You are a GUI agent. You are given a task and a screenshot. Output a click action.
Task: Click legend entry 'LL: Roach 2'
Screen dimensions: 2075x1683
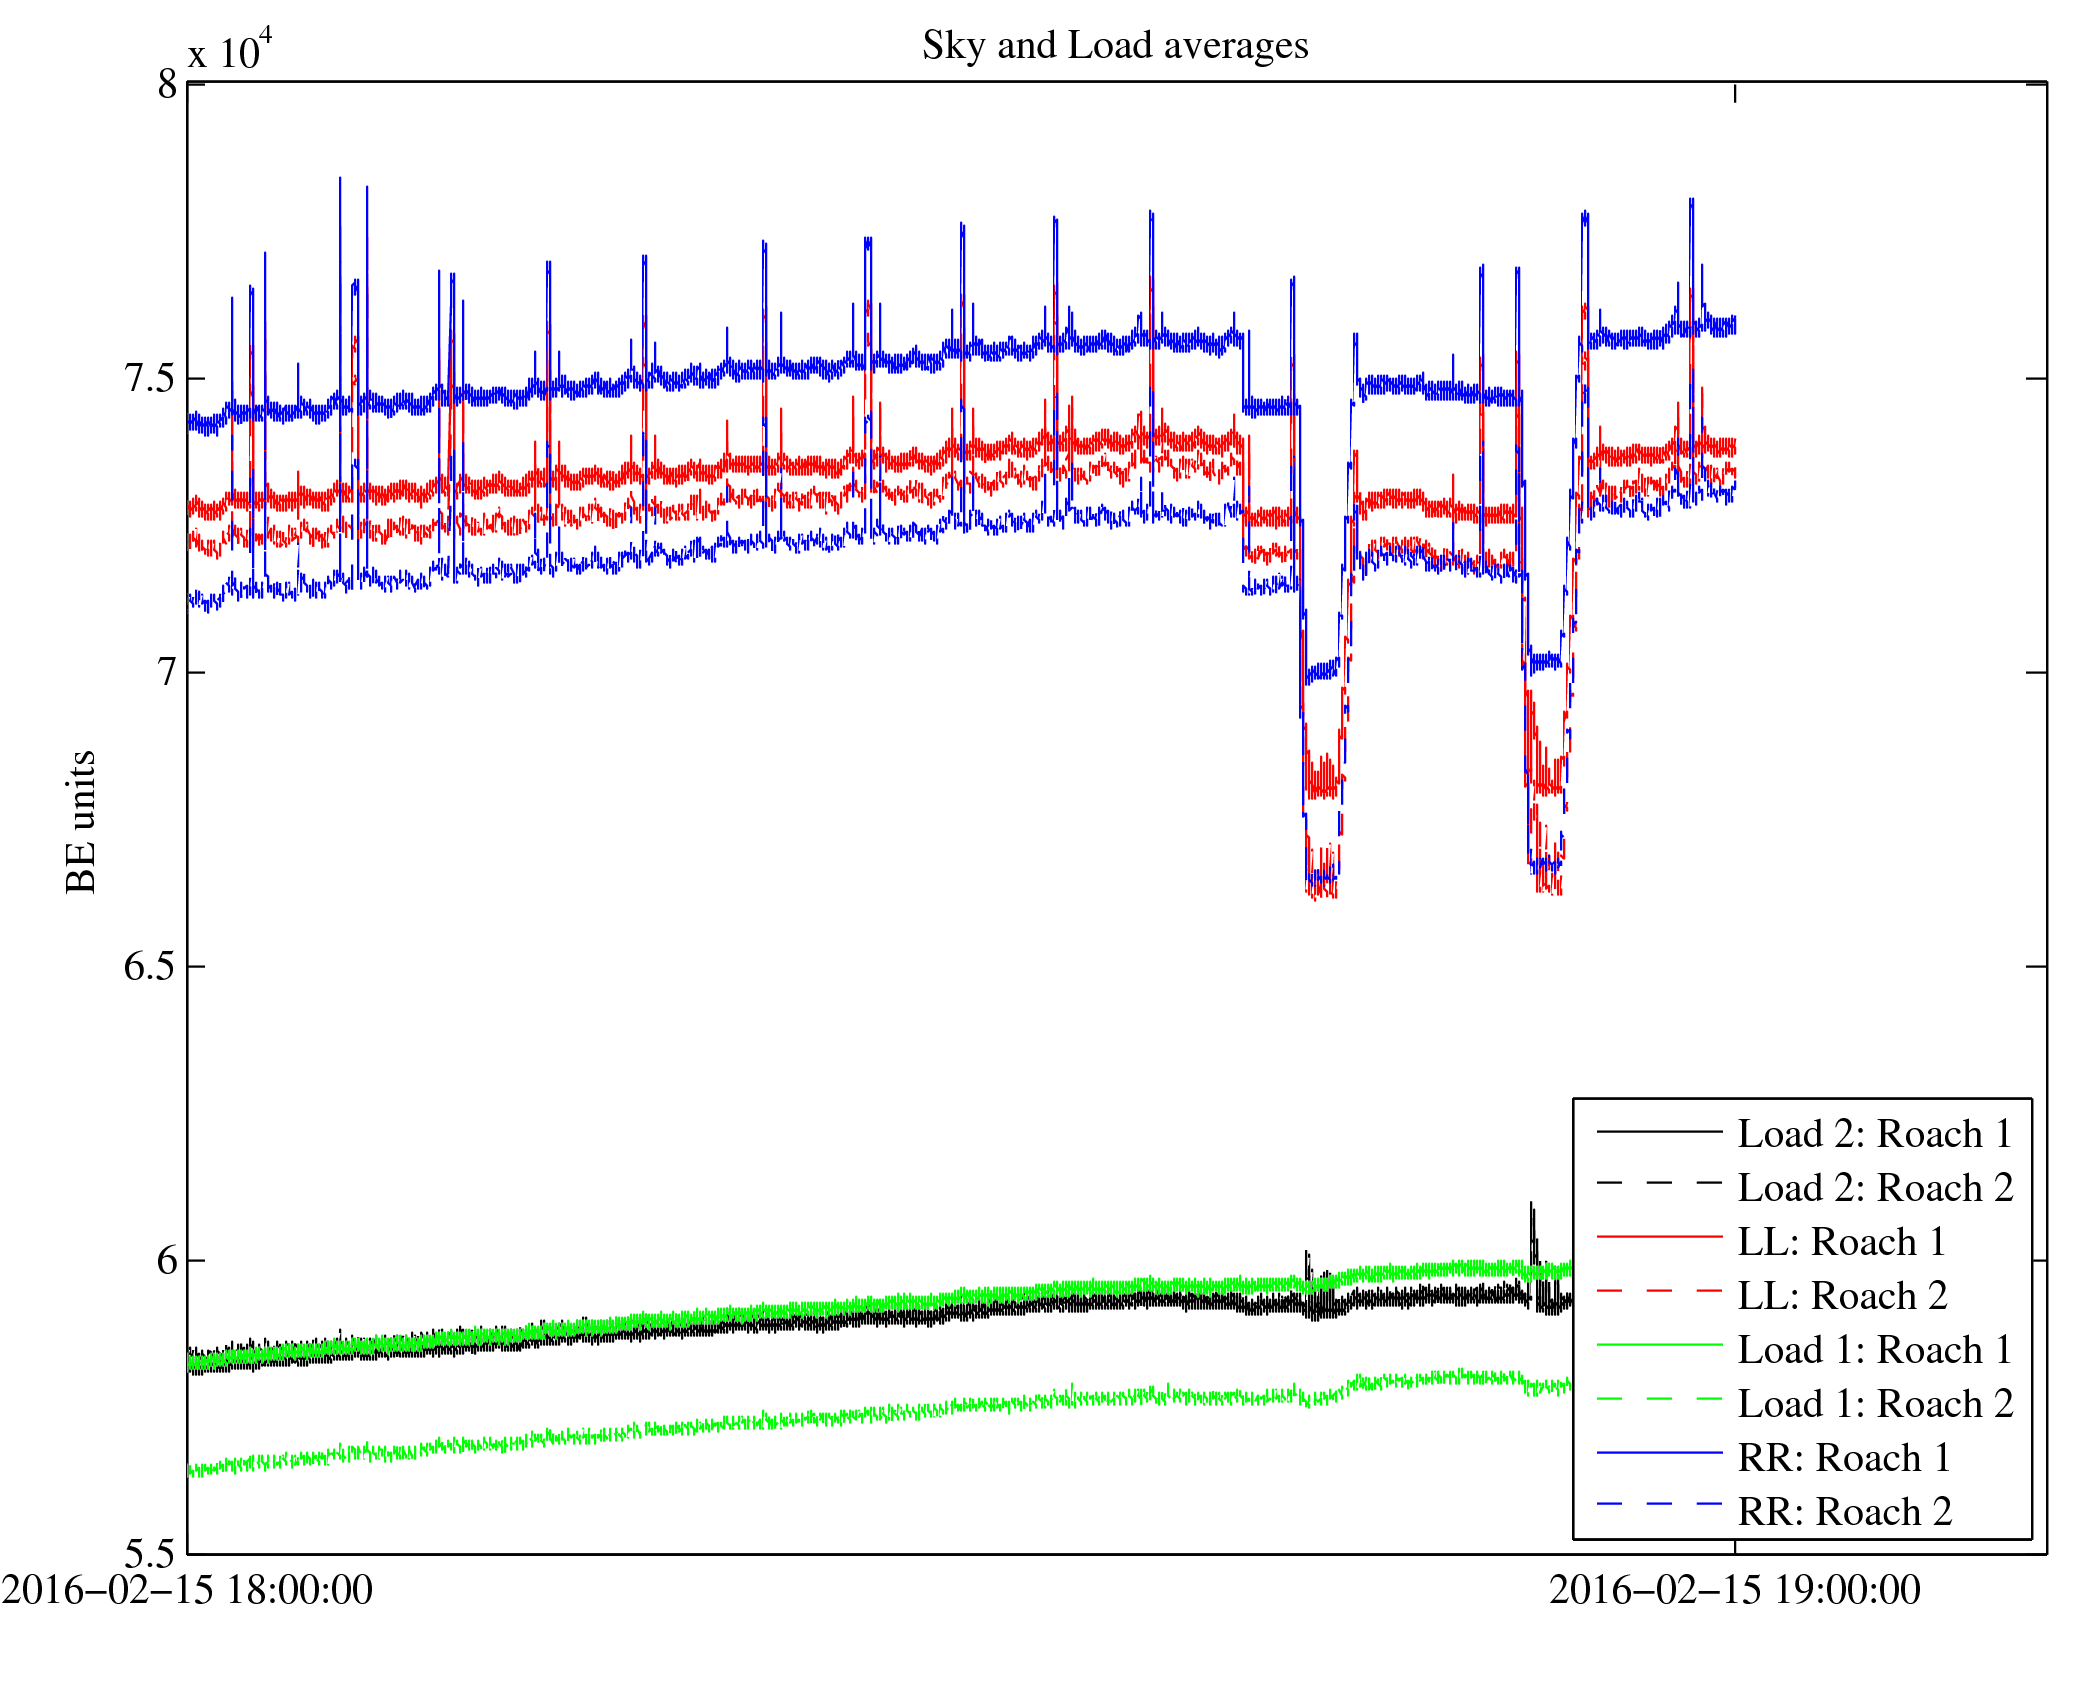tap(1841, 1296)
